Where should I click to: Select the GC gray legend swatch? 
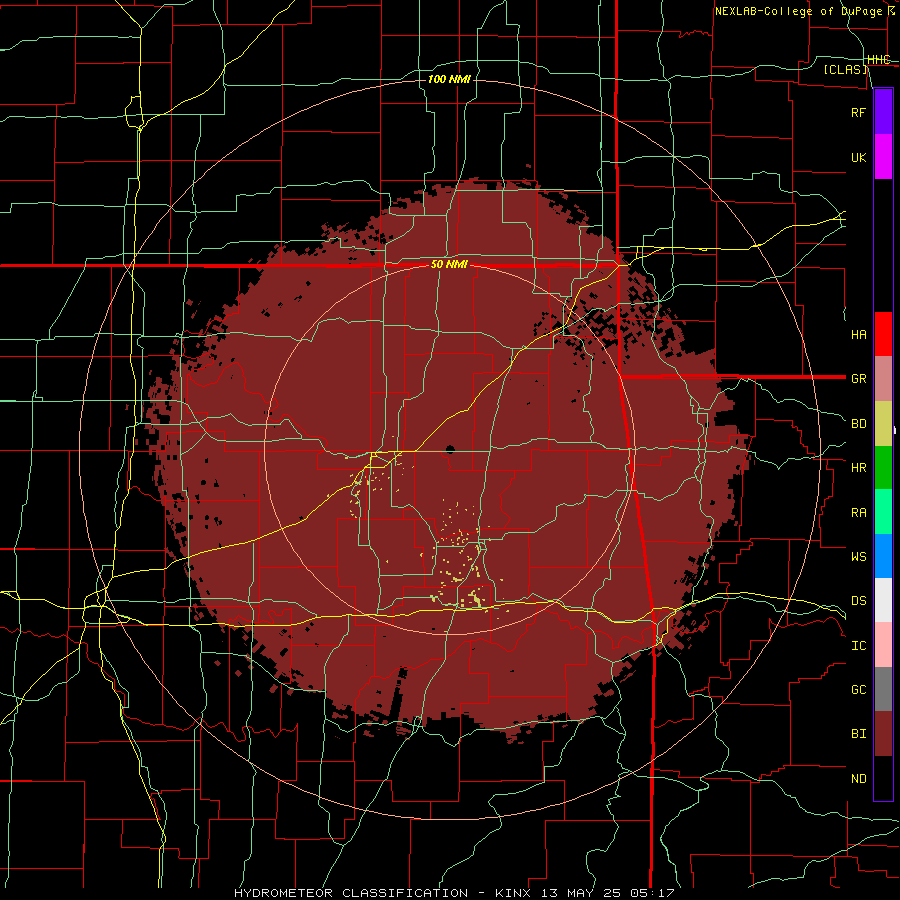[x=883, y=689]
